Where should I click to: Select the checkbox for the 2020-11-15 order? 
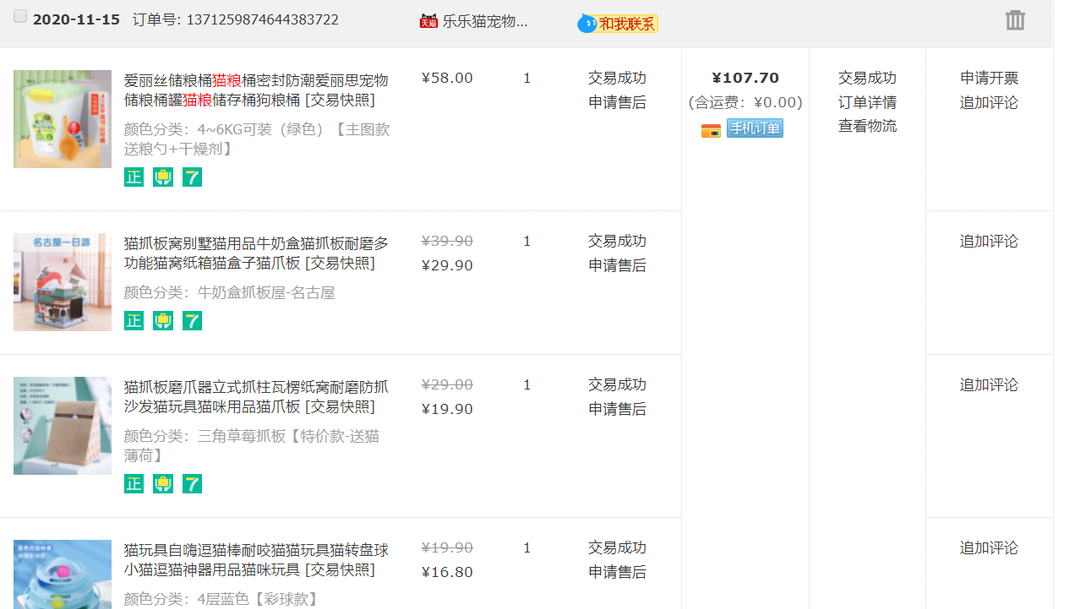[20, 18]
